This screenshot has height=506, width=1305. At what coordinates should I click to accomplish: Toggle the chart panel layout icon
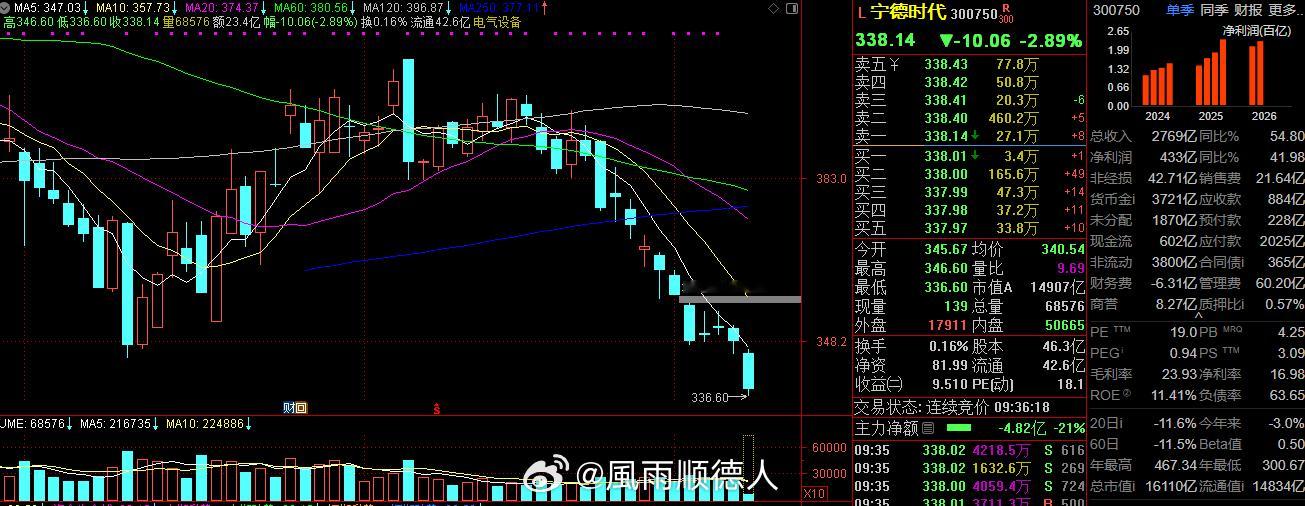tap(791, 8)
